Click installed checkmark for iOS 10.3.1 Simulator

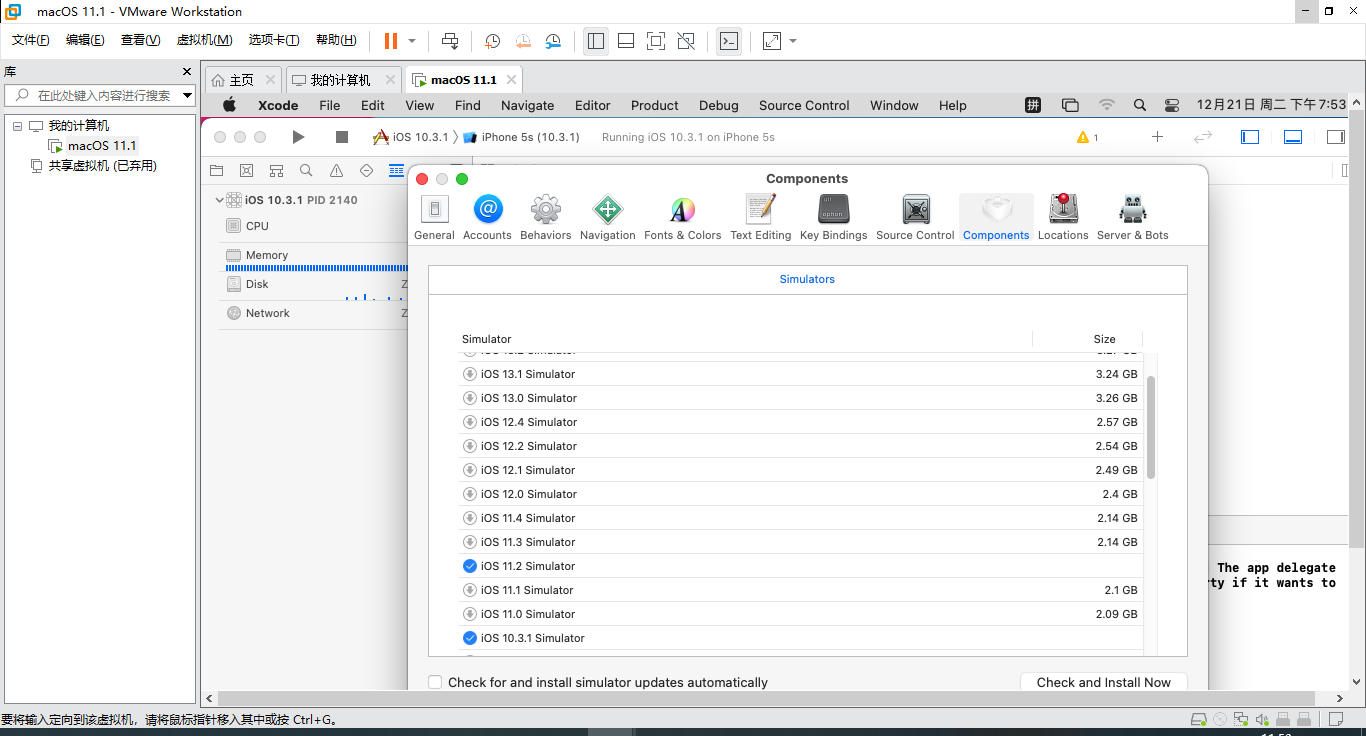click(470, 638)
